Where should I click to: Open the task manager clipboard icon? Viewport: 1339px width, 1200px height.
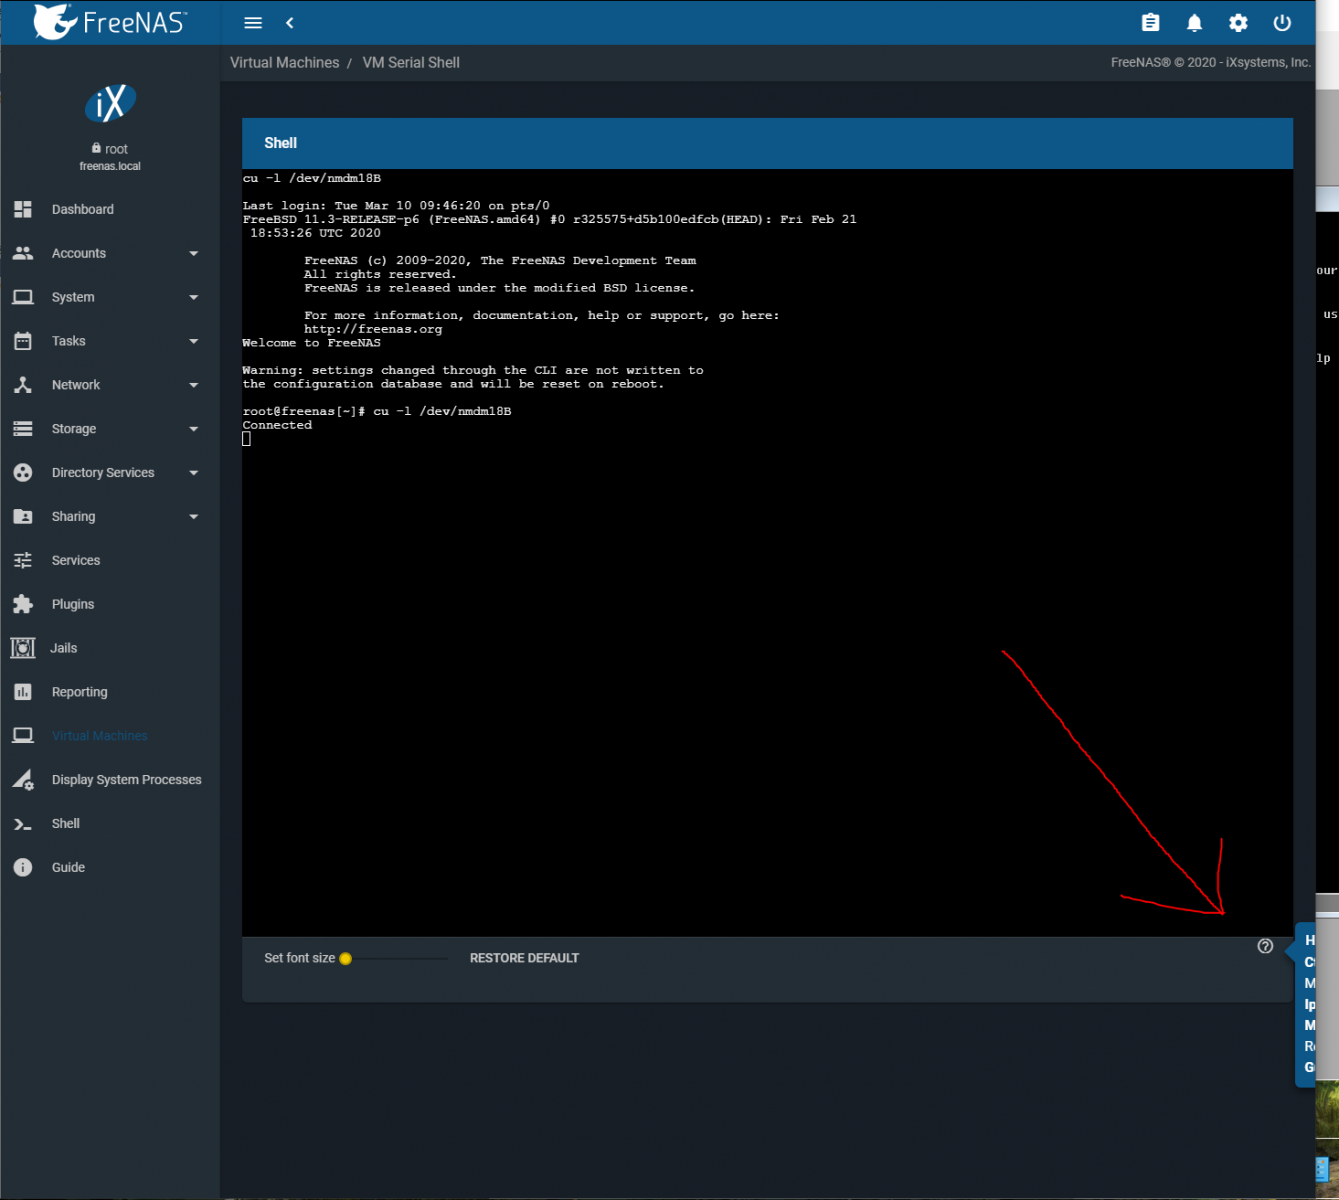pos(1150,23)
